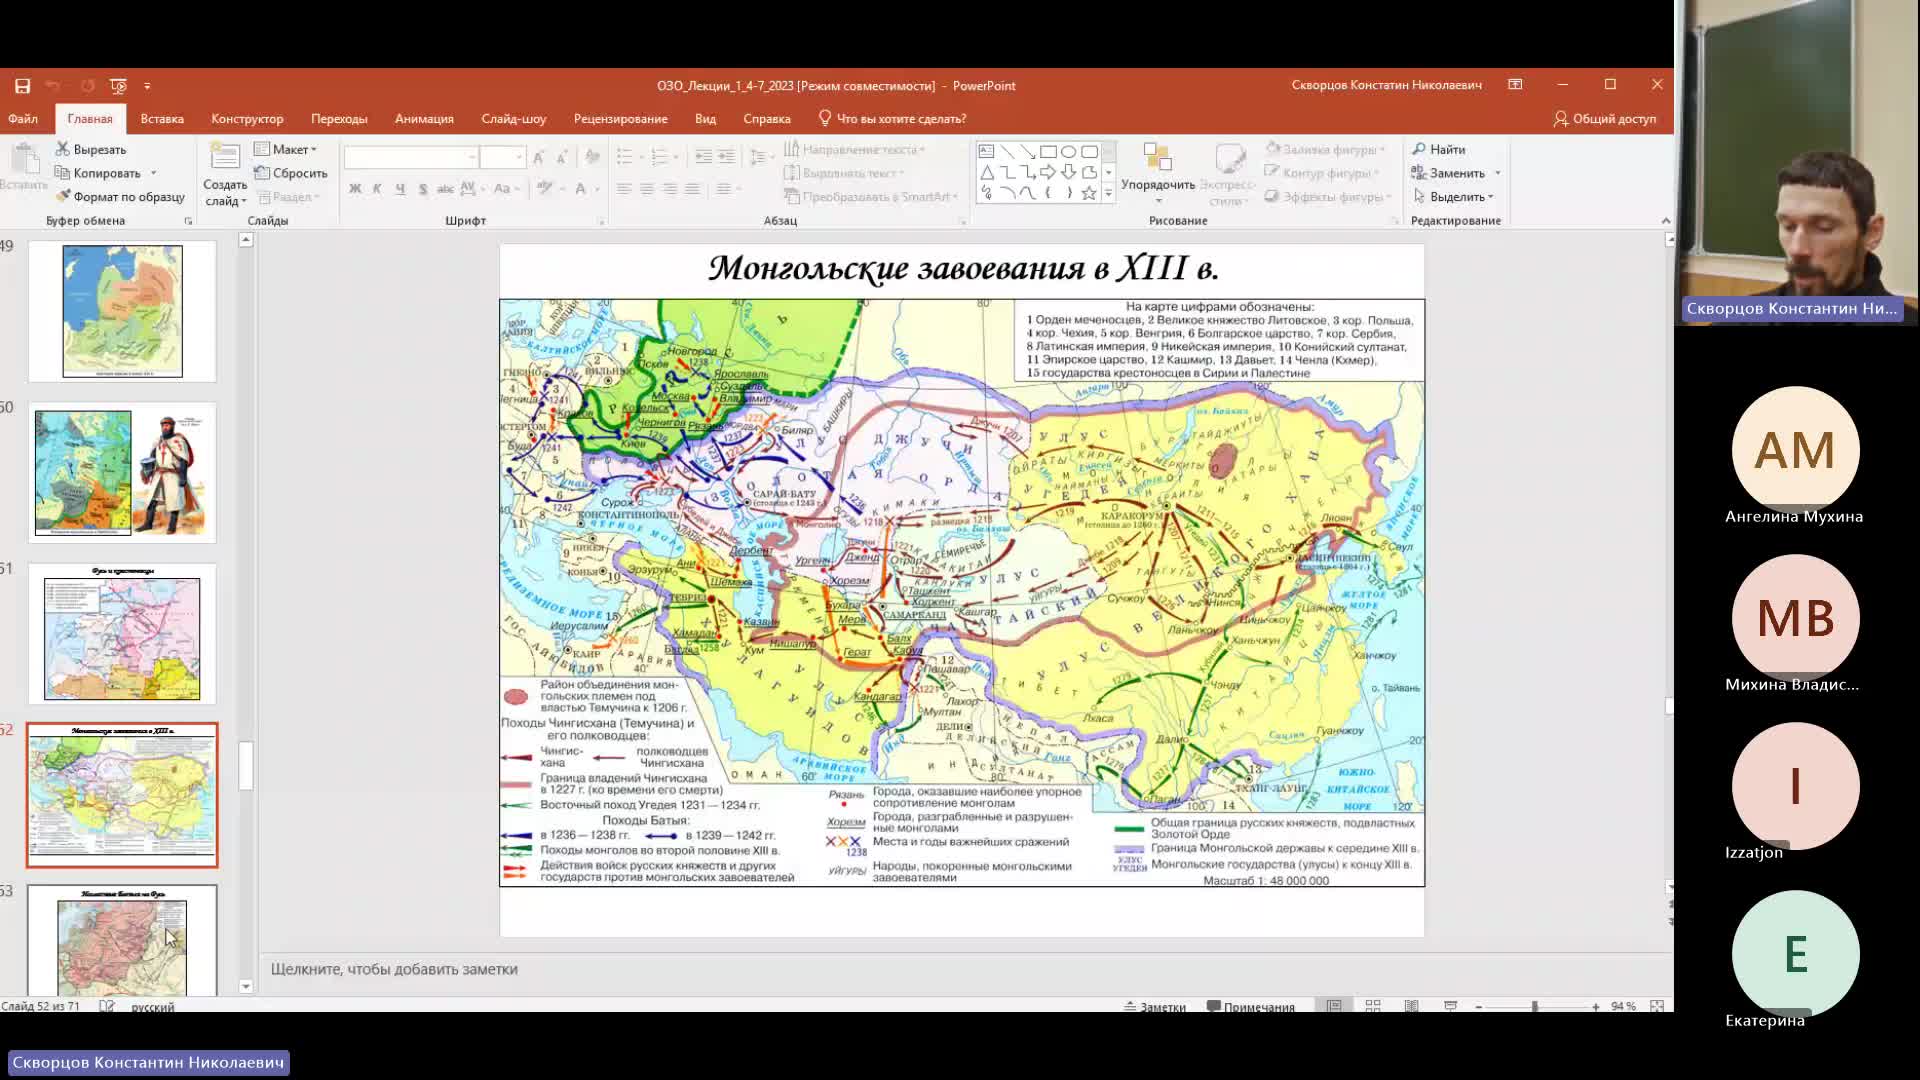1920x1080 pixels.
Task: Click the 94 % zoom level
Action: (x=1623, y=1006)
